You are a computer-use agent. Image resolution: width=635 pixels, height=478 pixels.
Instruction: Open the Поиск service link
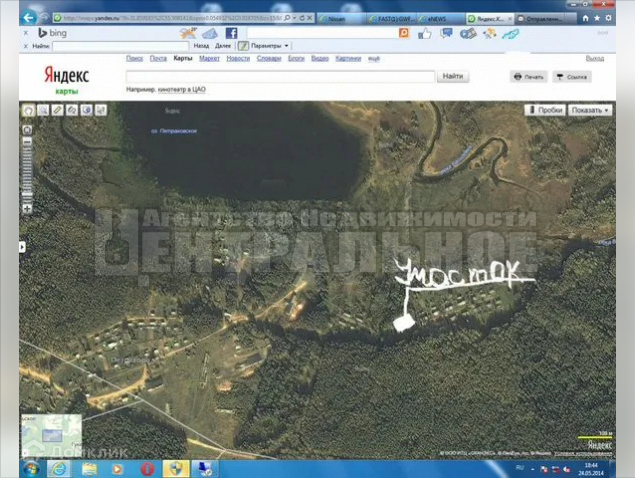click(134, 58)
